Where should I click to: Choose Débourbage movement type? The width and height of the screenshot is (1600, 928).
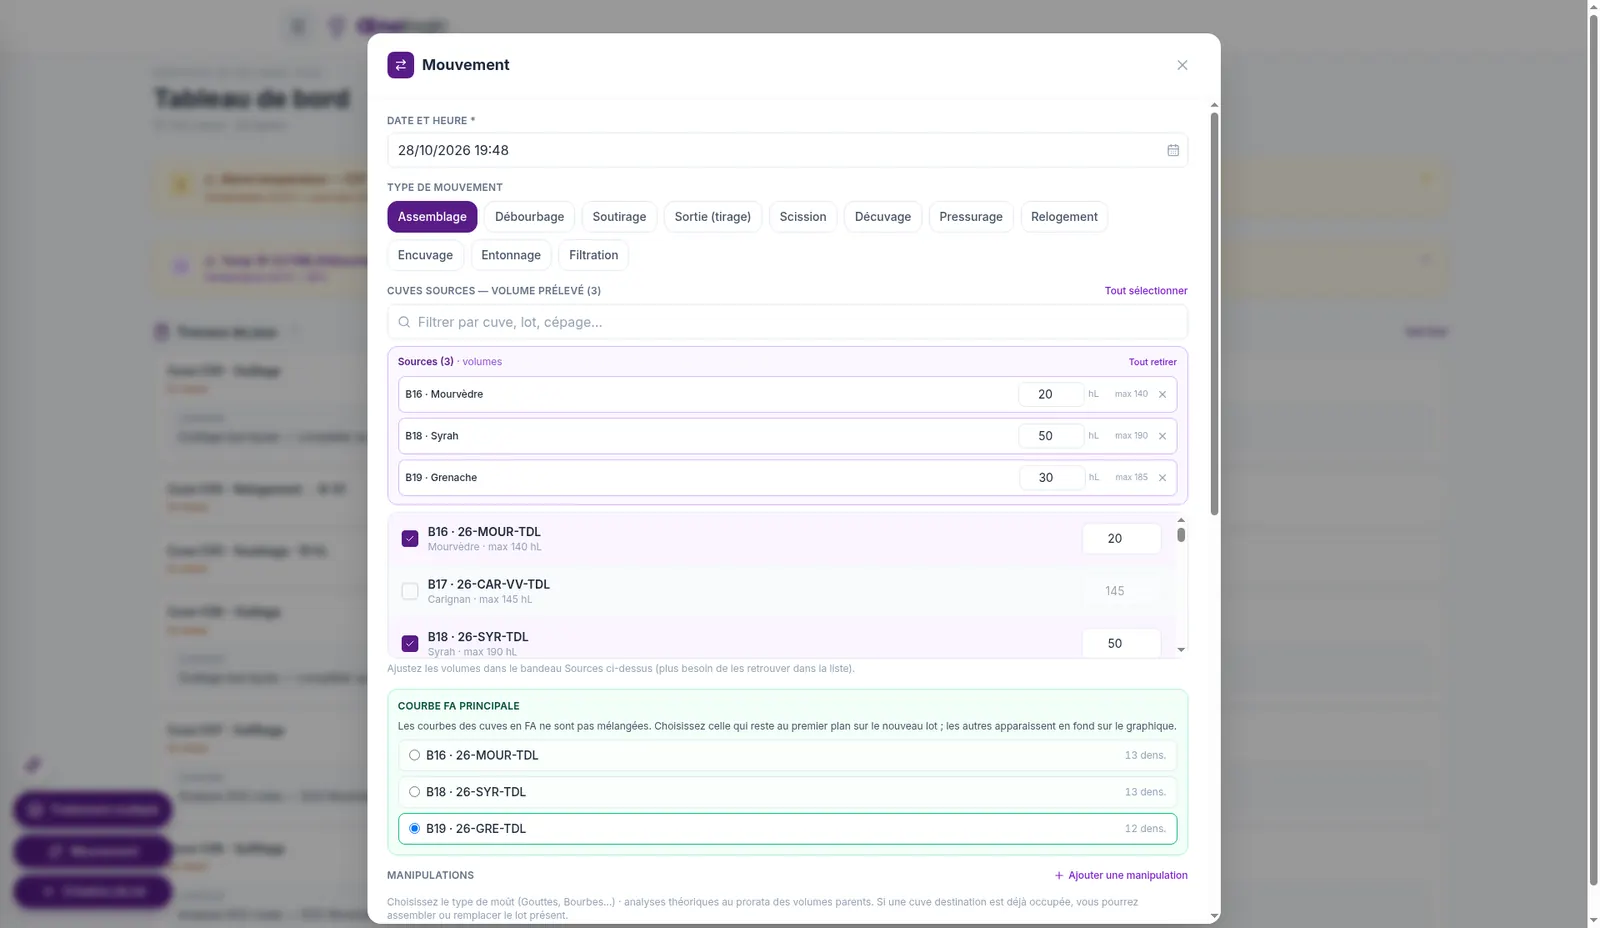pos(529,217)
